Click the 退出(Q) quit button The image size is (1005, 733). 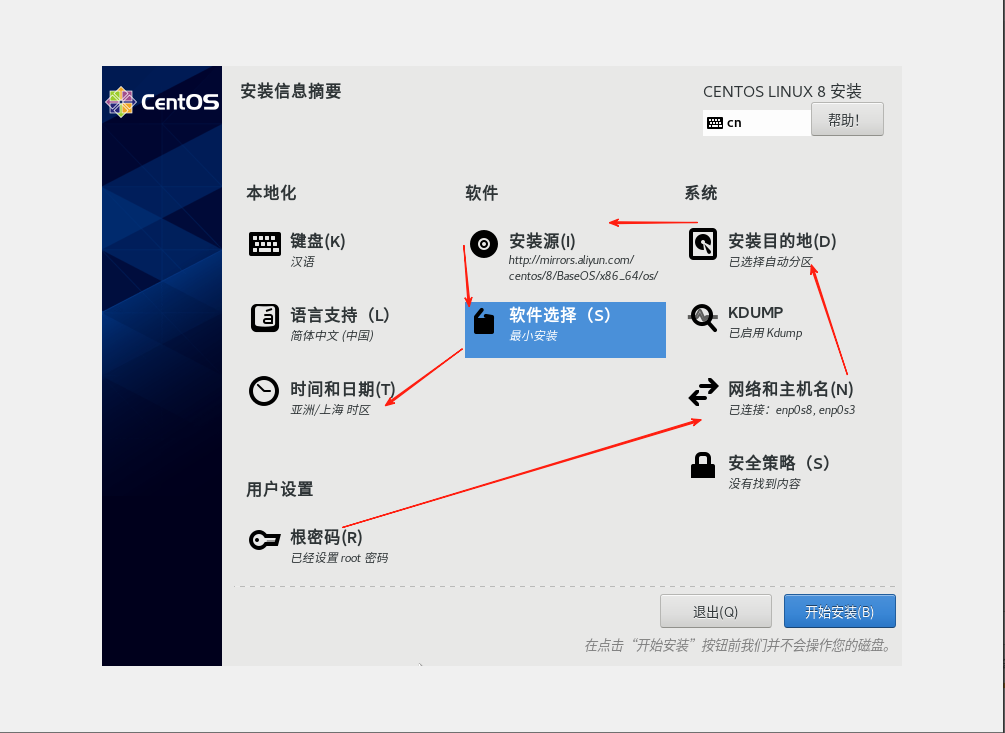click(715, 612)
